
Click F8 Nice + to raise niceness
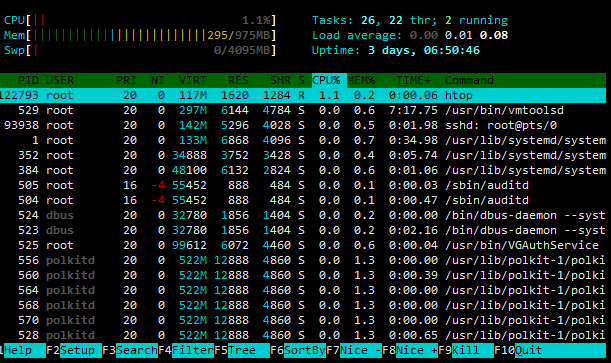tap(410, 350)
